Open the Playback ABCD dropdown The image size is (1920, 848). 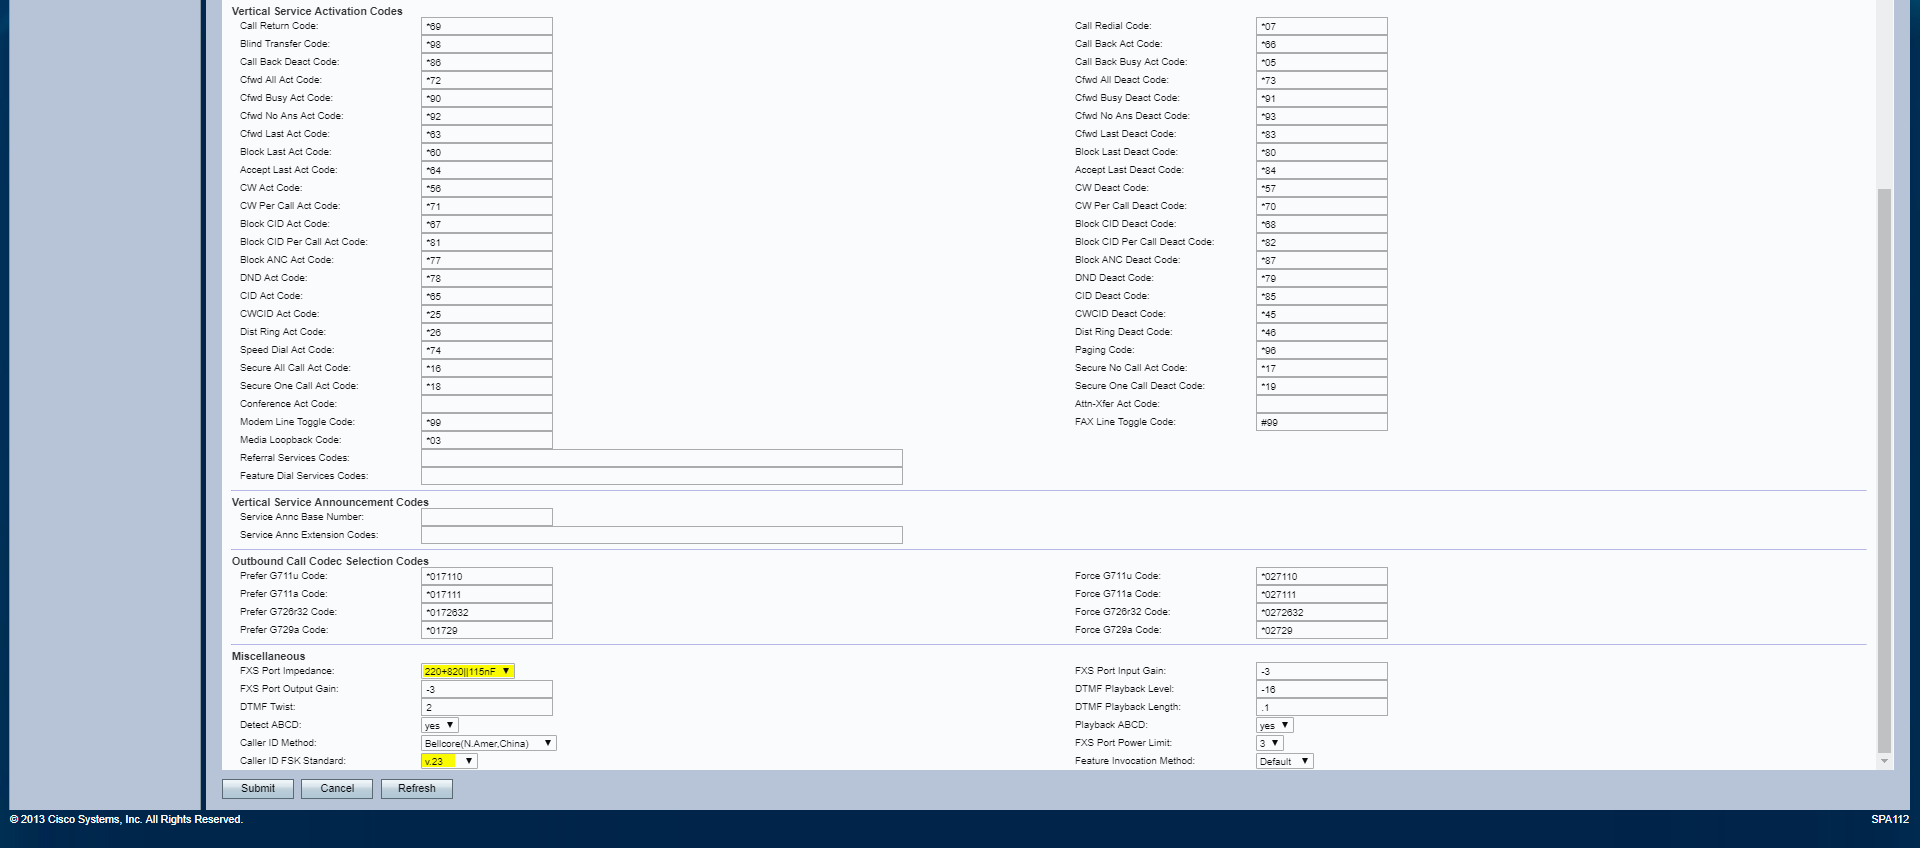(1274, 725)
